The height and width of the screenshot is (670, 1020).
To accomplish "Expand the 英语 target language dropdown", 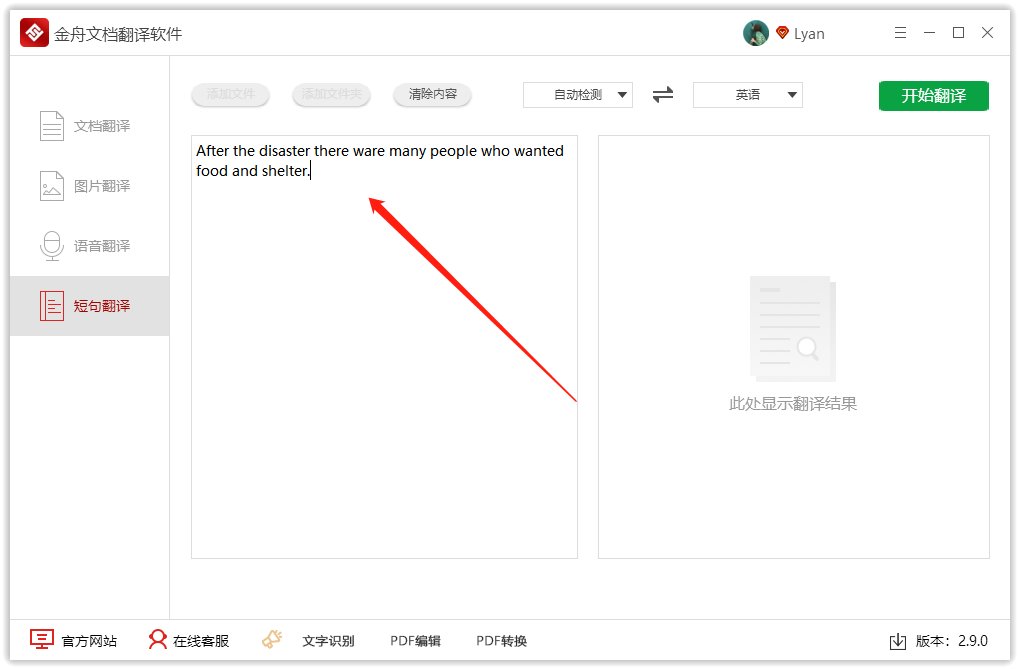I will (747, 94).
